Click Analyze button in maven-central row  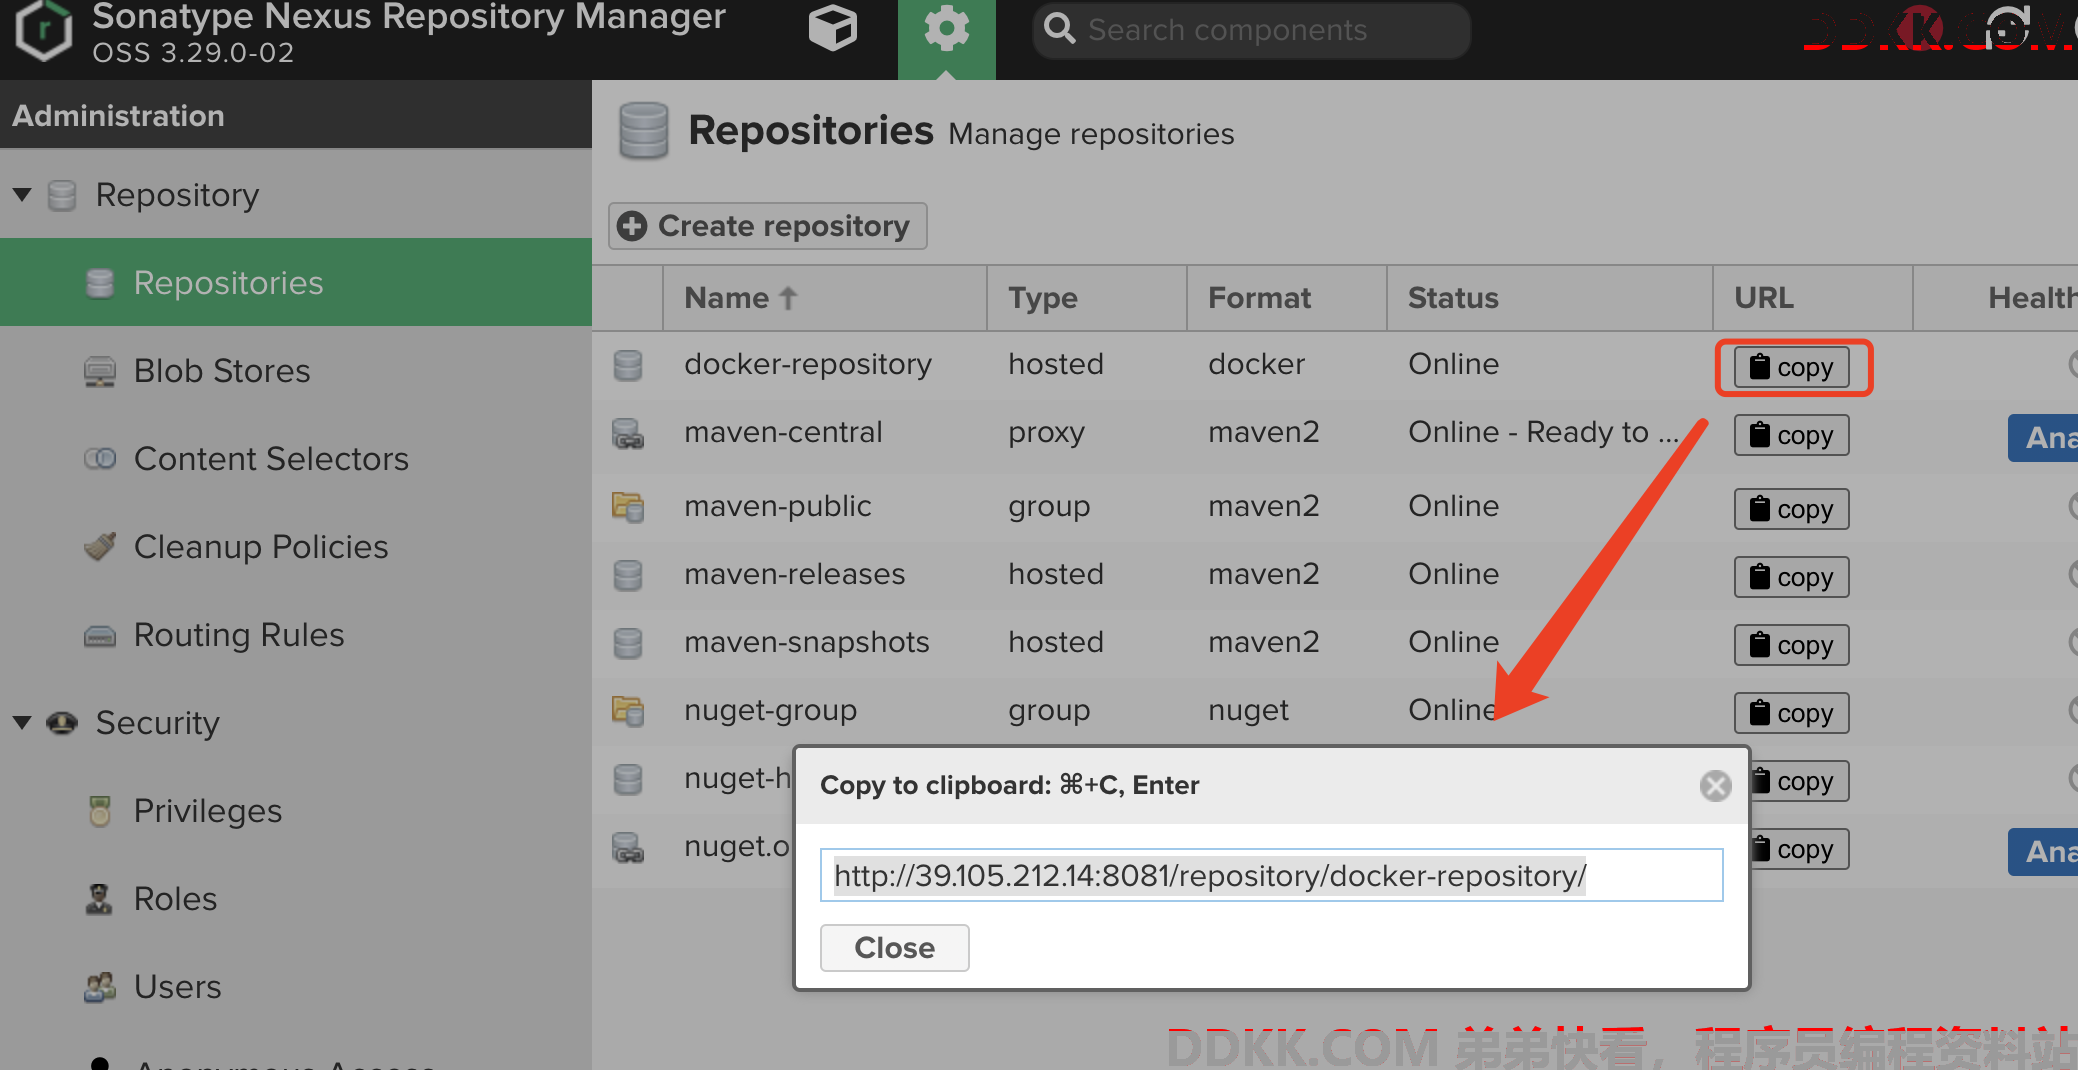pos(2043,437)
